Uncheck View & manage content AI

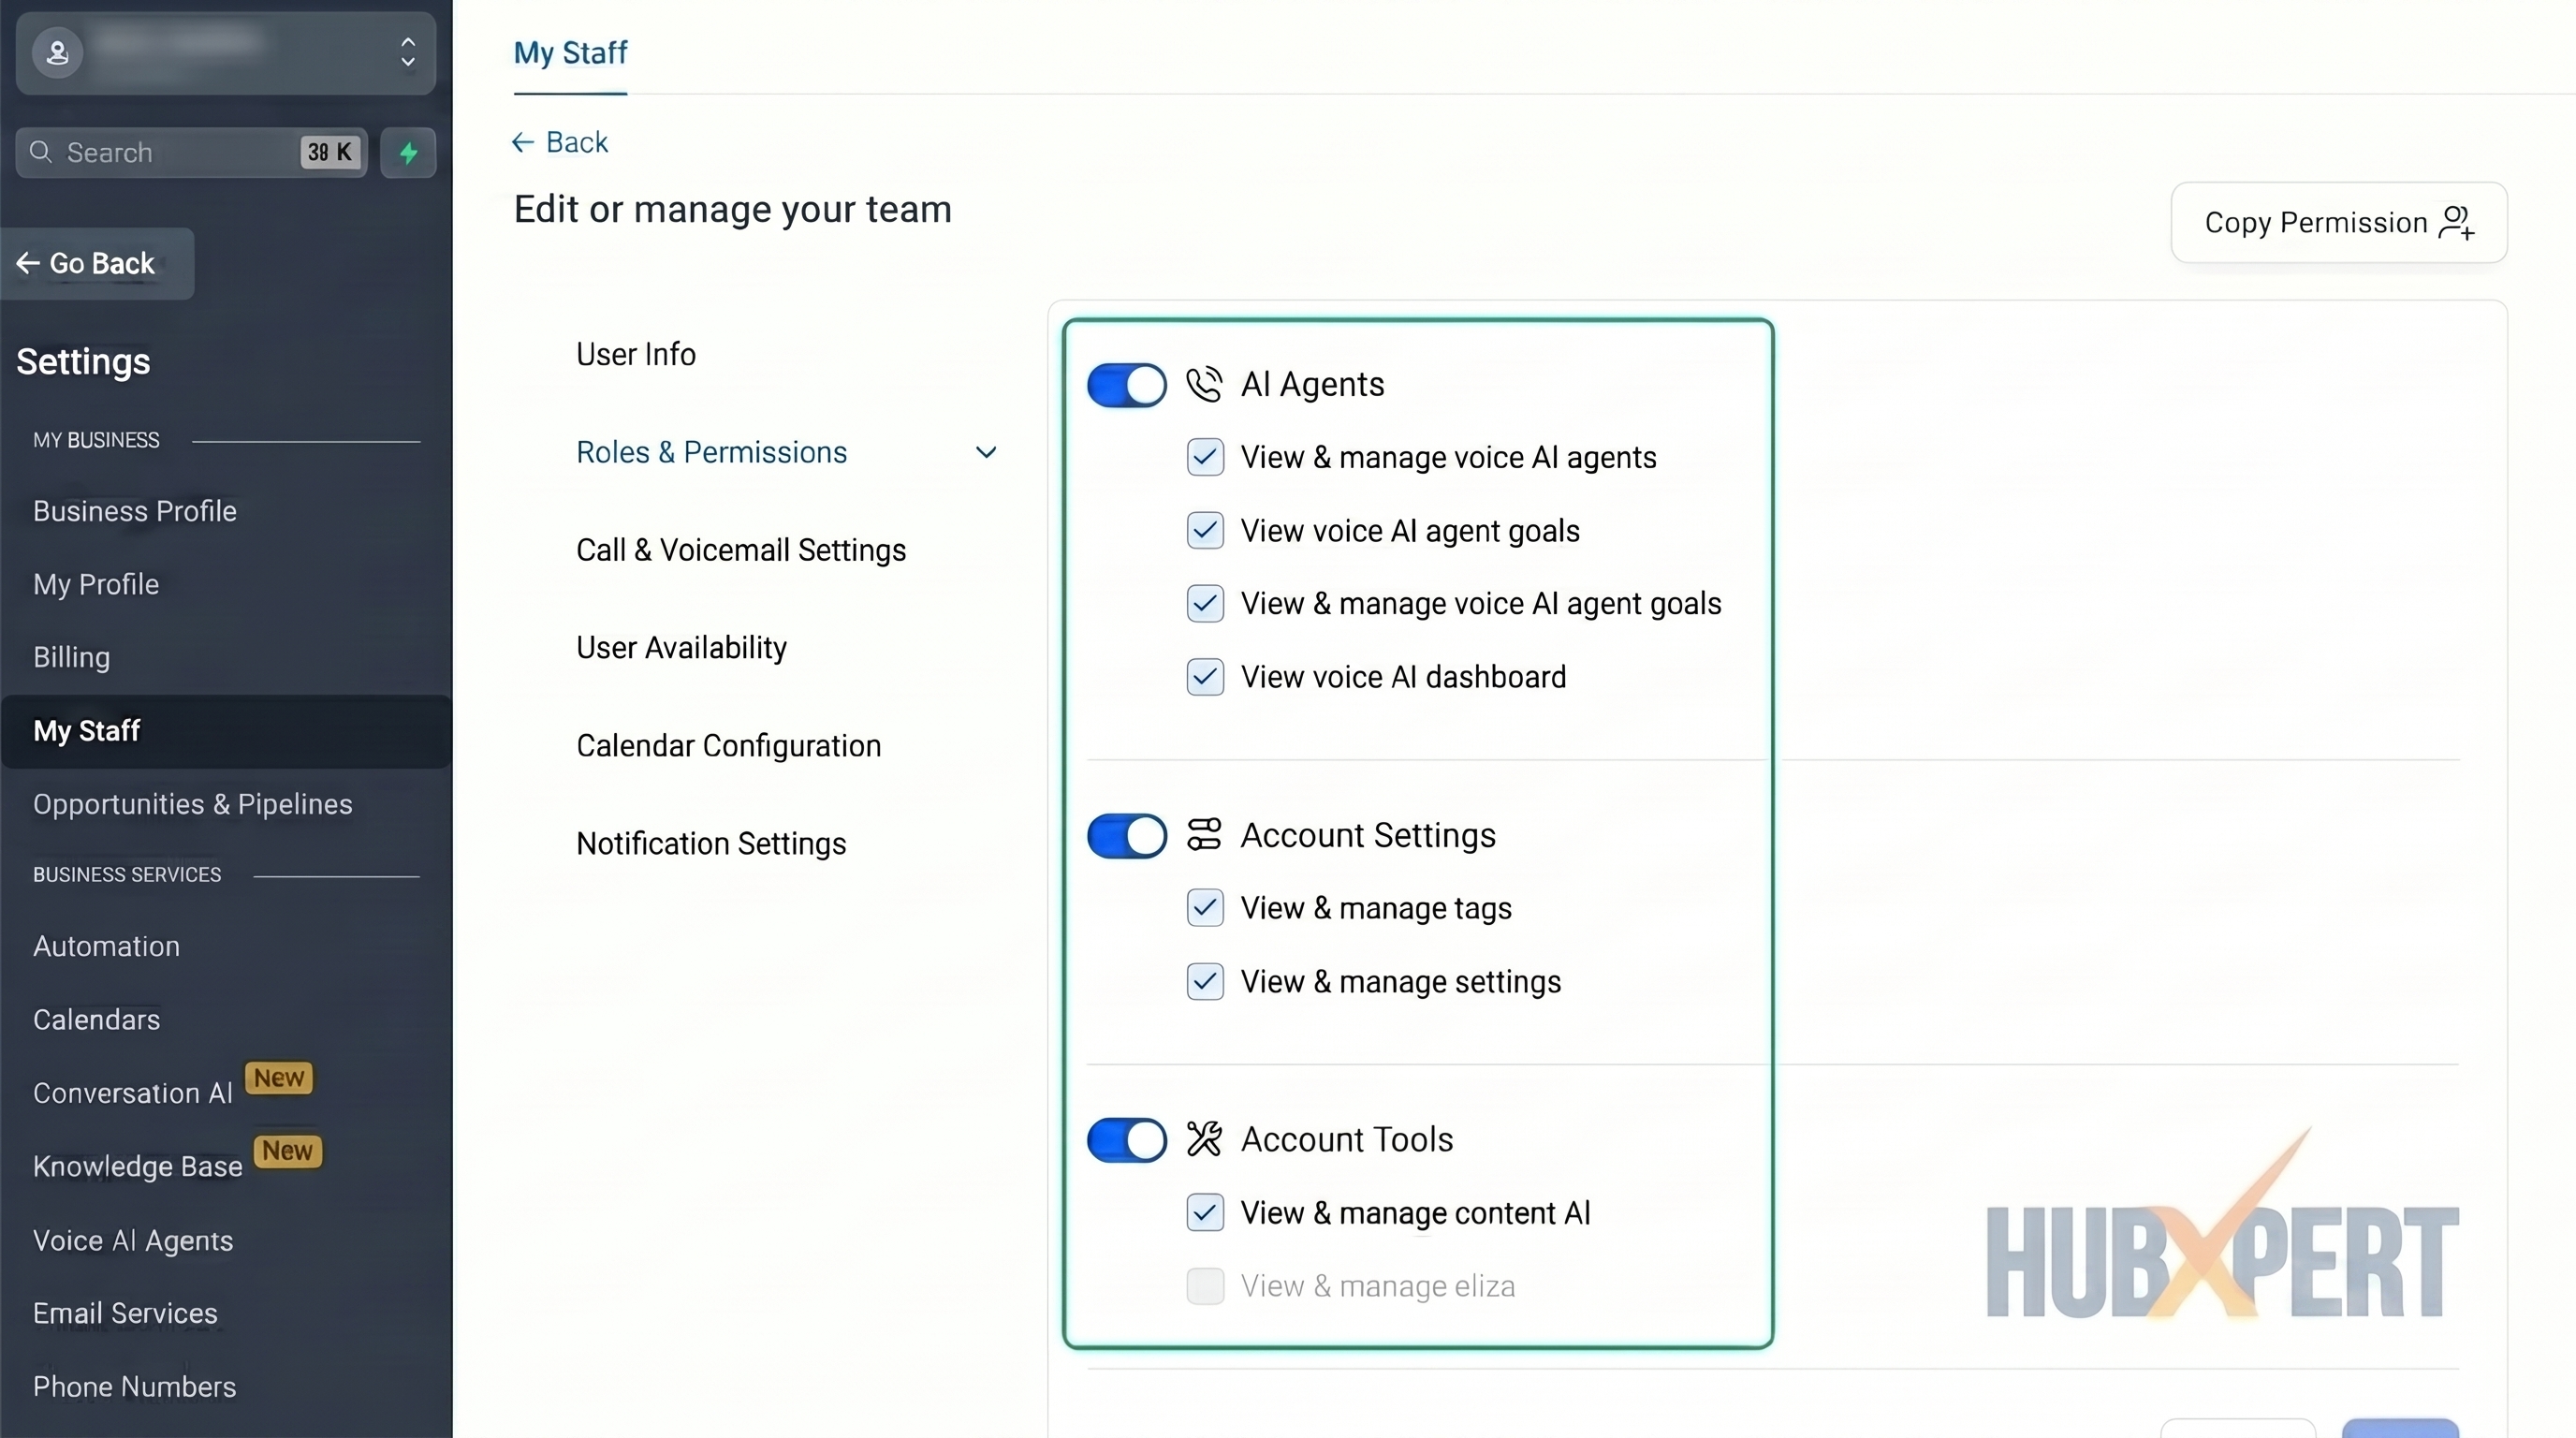(1205, 1213)
